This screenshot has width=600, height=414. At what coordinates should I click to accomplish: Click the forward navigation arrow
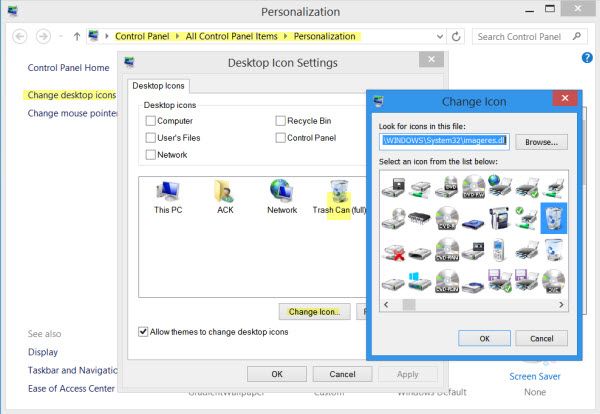pyautogui.click(x=43, y=37)
